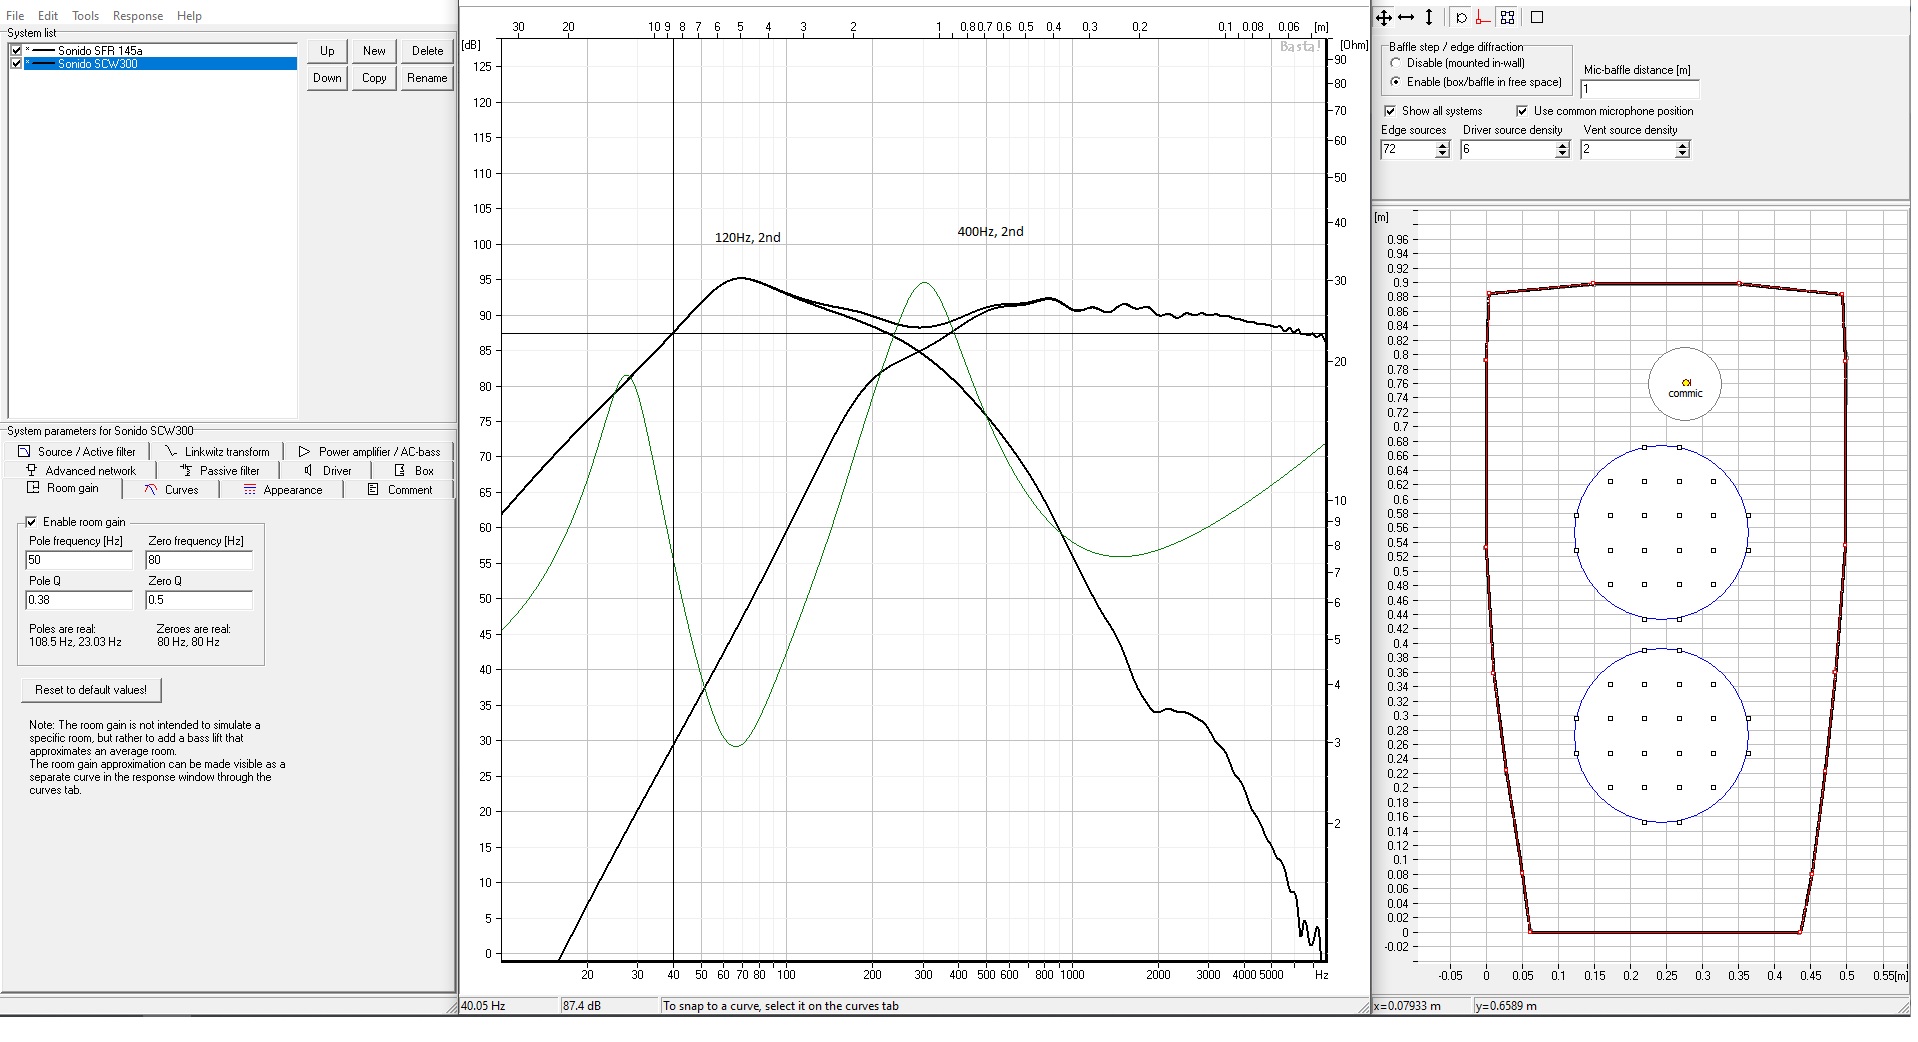
Task: Select Disable (mounted in-wall) radio button
Action: [x=1396, y=63]
